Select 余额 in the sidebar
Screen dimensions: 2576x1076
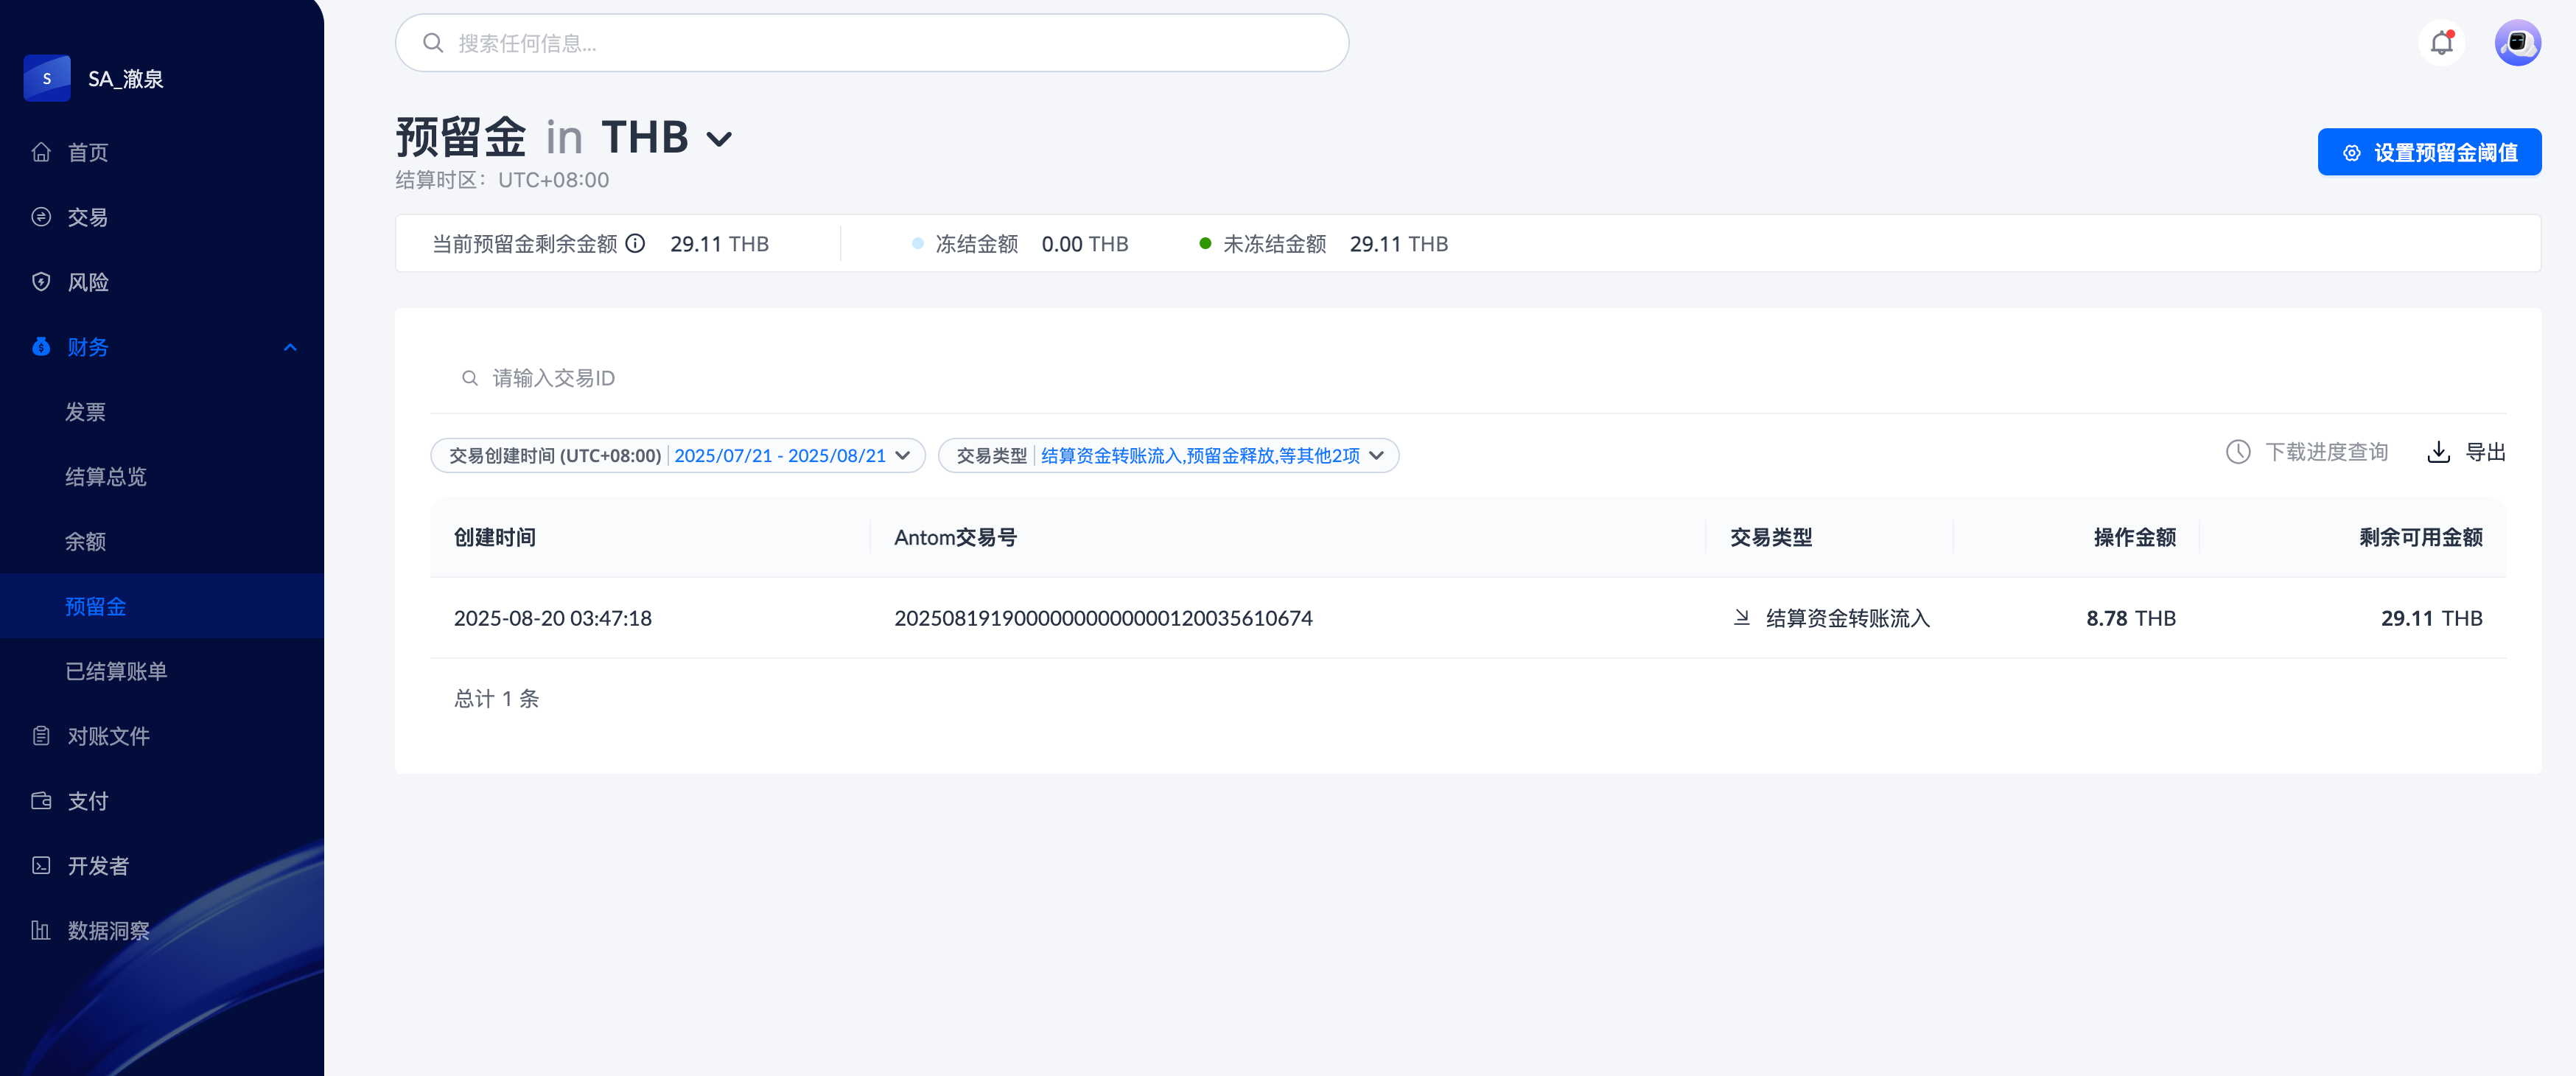coord(86,541)
